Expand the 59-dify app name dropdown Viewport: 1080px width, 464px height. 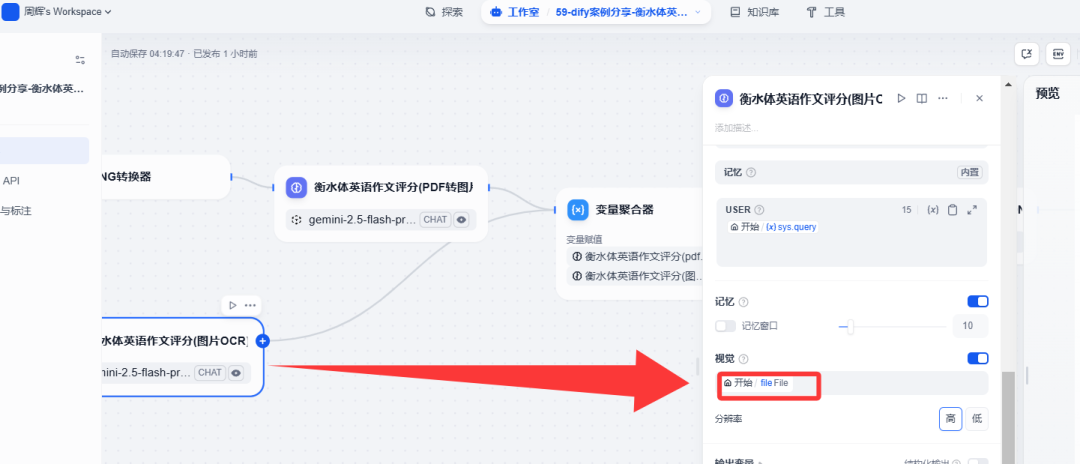(x=698, y=12)
